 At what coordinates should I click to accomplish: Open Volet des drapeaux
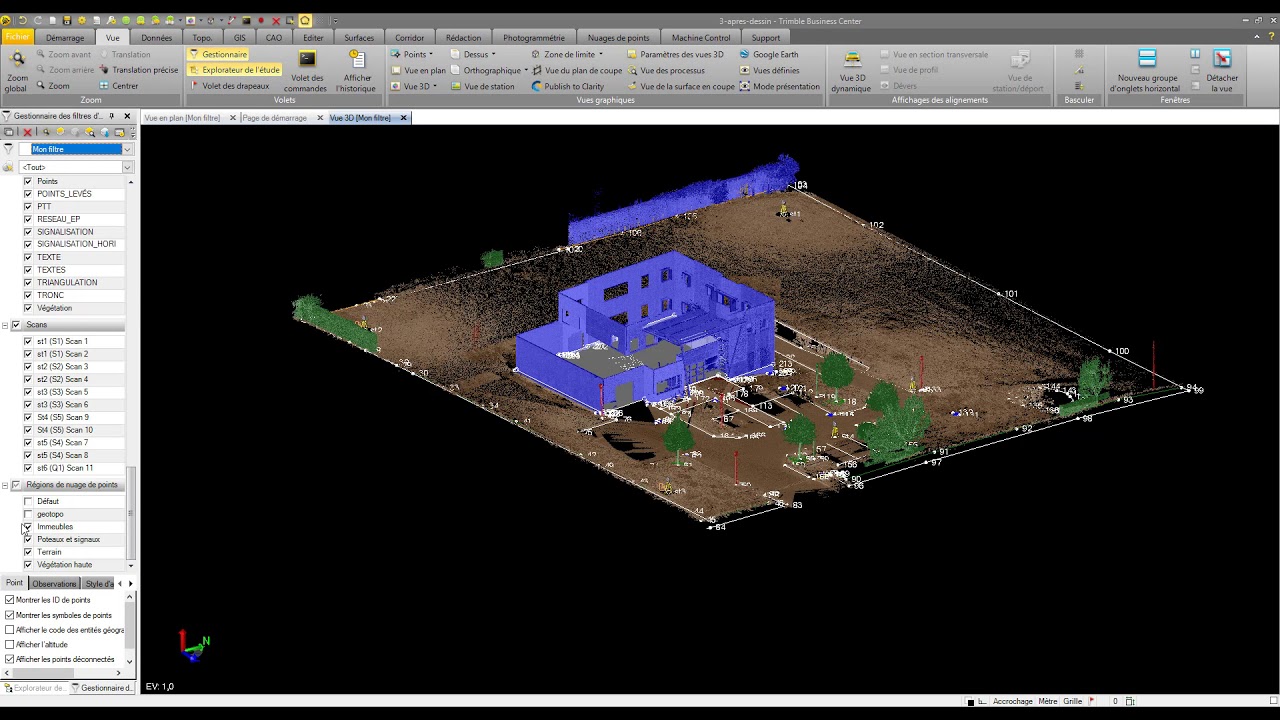[229, 86]
